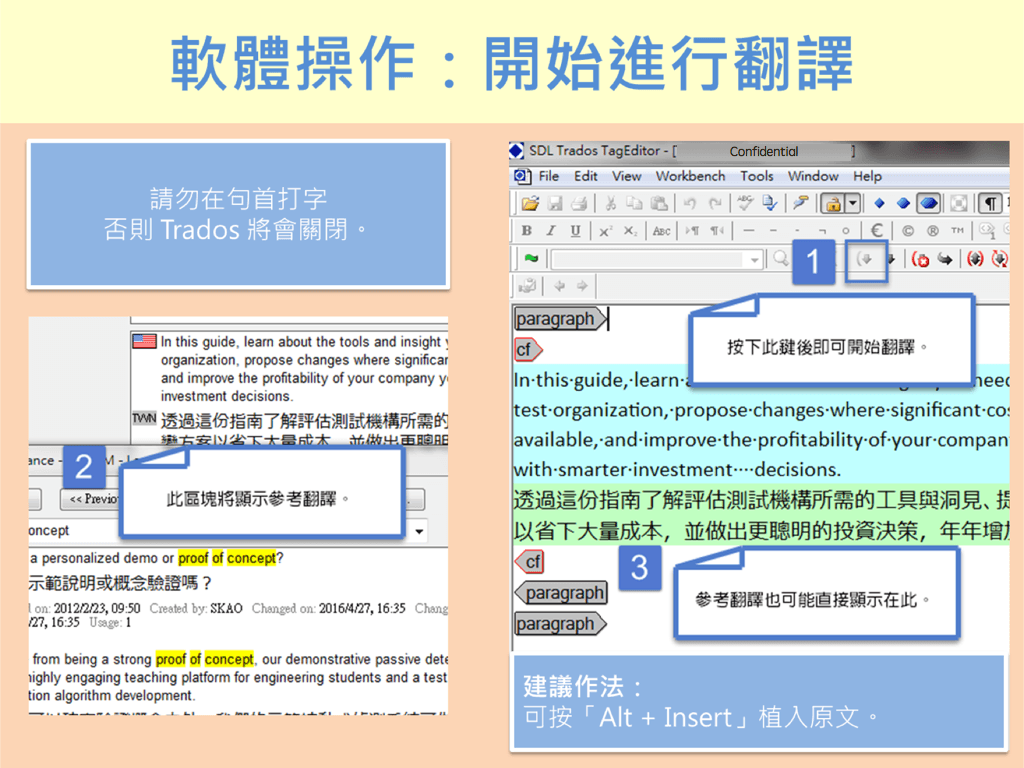
Task: Toggle Bold formatting
Action: click(x=527, y=231)
